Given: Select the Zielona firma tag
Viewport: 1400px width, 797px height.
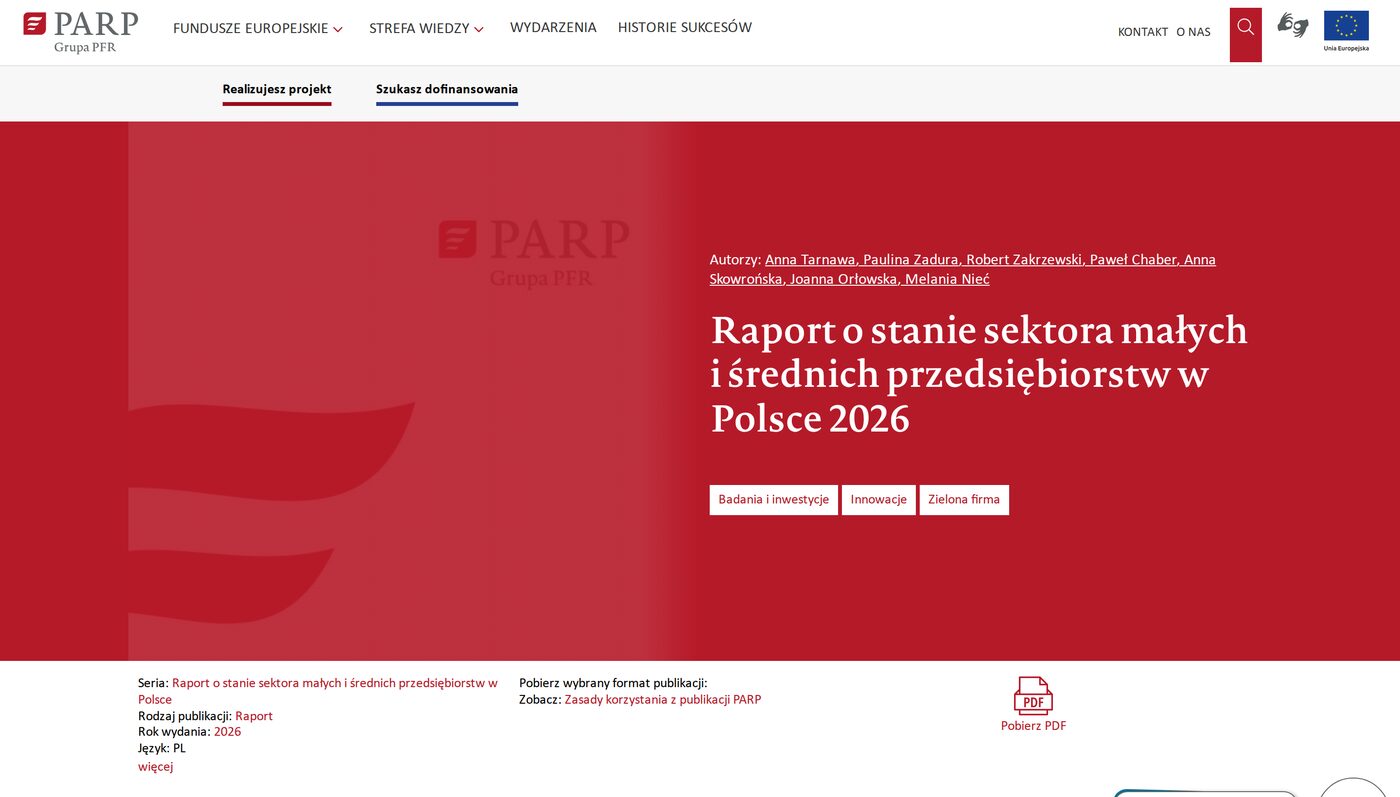Looking at the screenshot, I should (964, 500).
